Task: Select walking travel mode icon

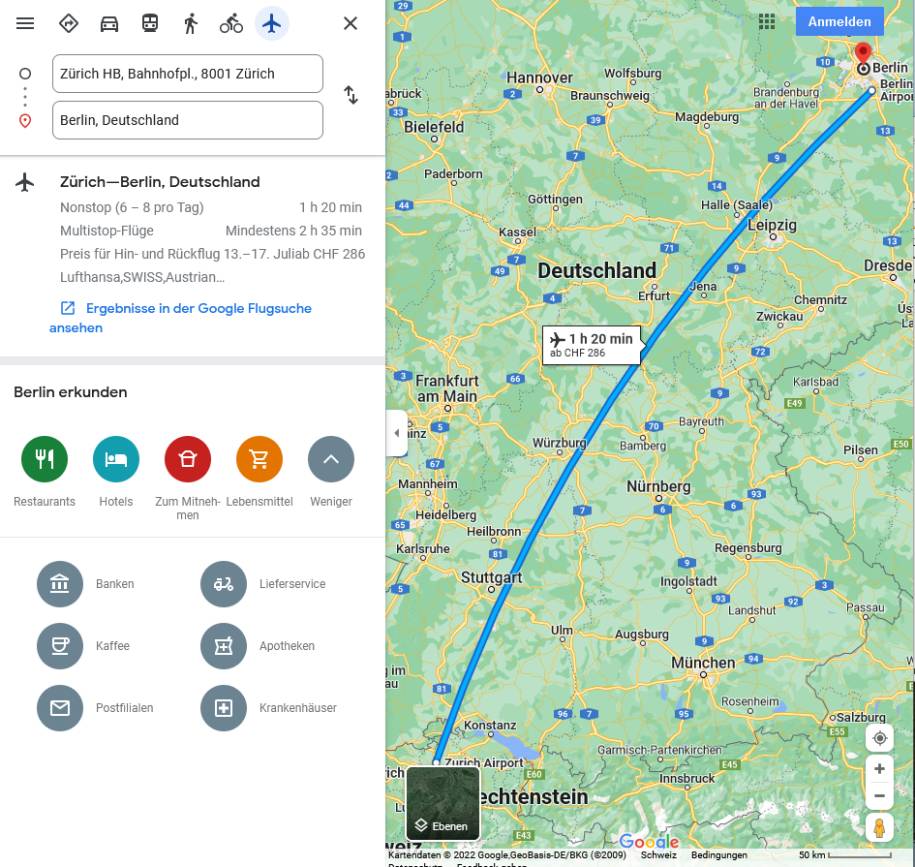Action: click(x=190, y=23)
